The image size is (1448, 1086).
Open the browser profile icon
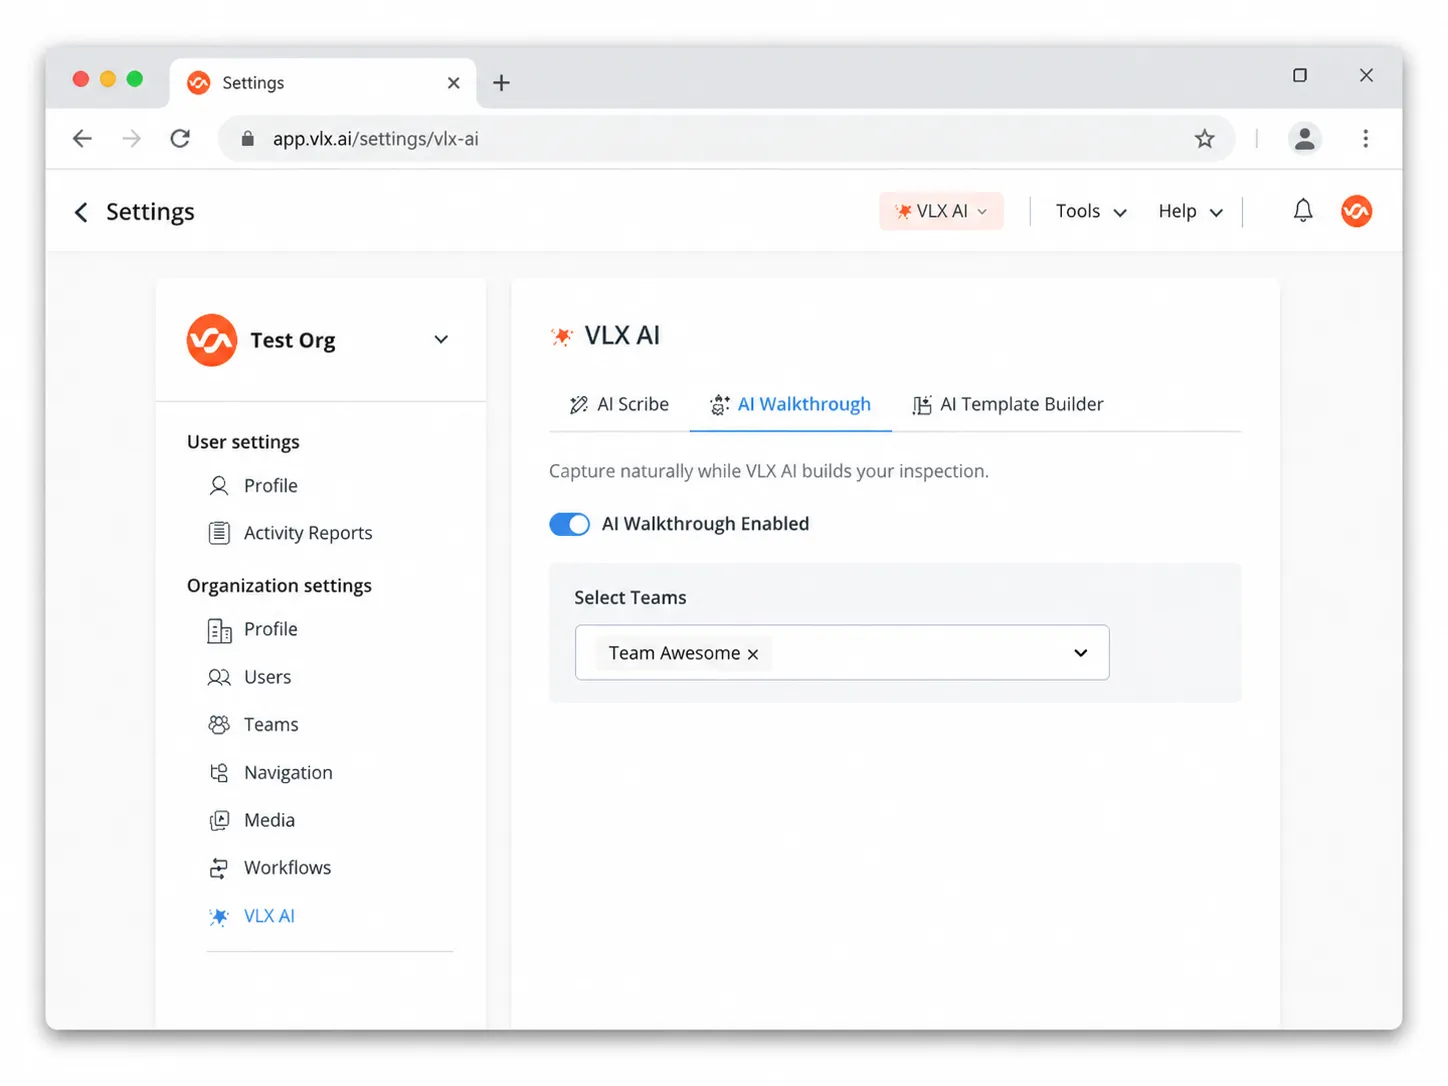click(x=1304, y=139)
